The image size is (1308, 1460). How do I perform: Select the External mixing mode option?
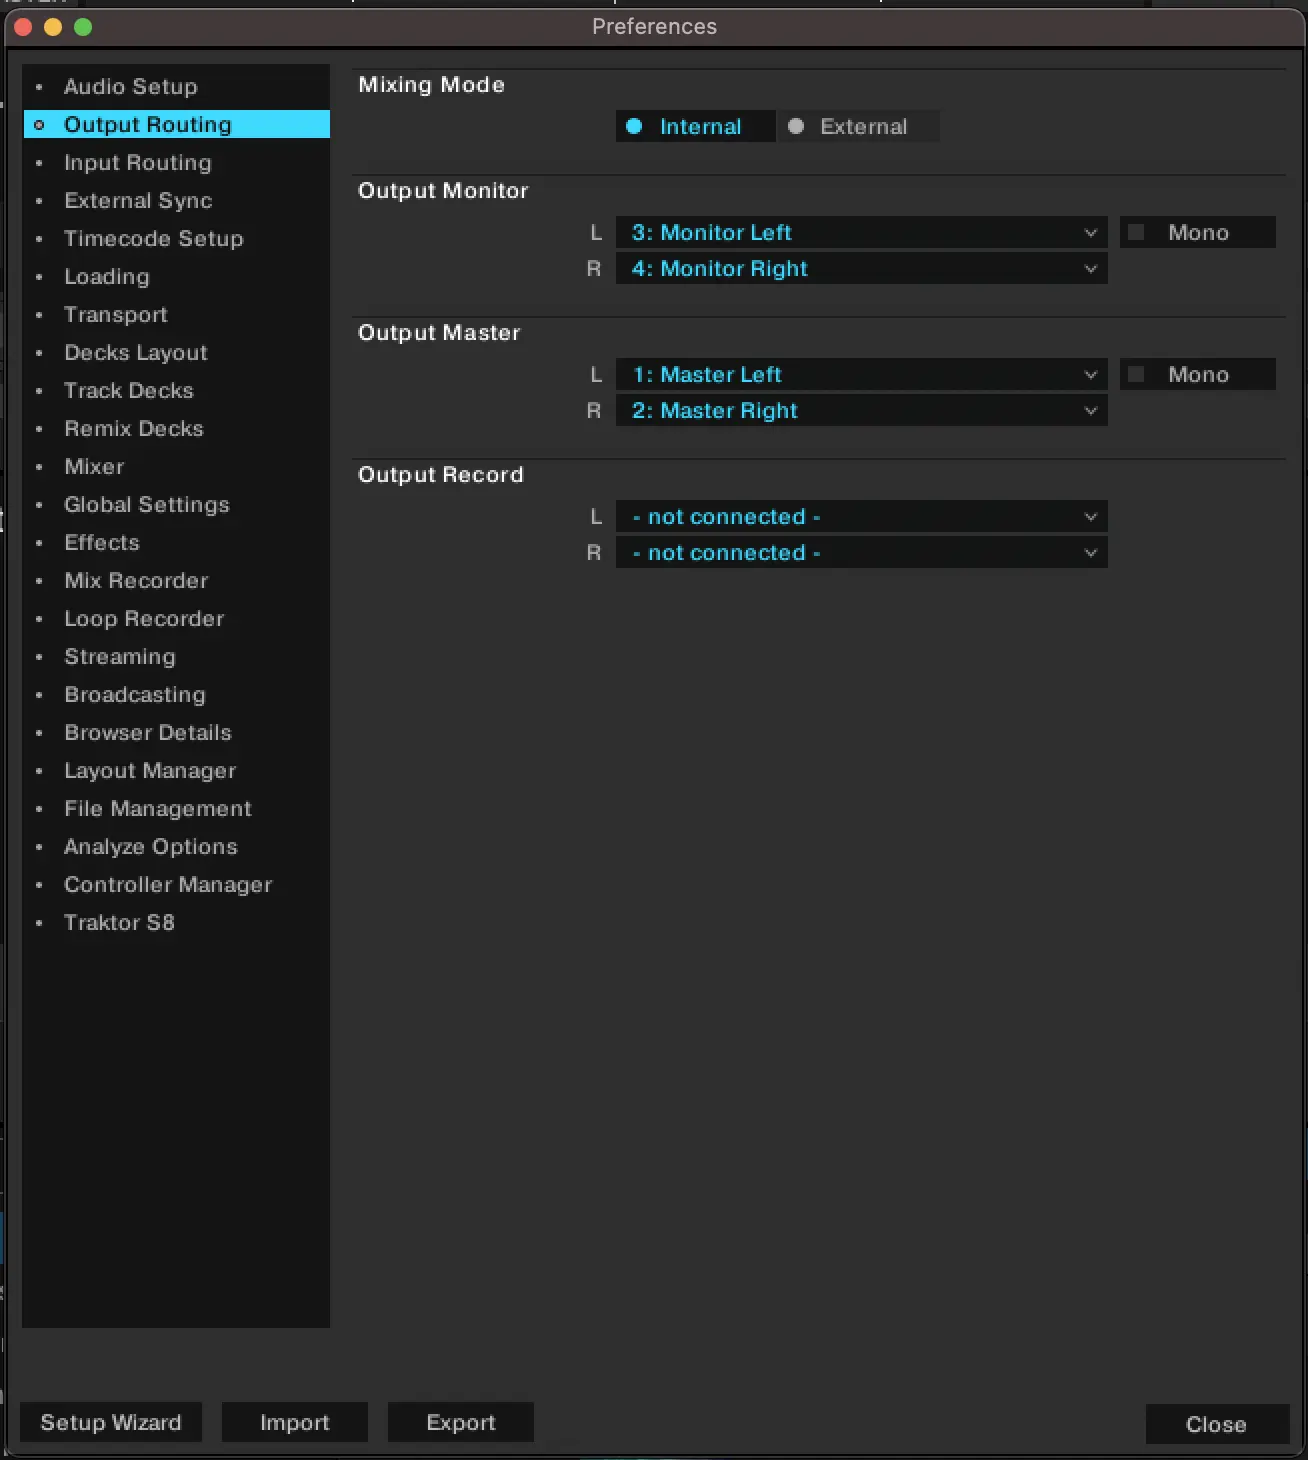[796, 127]
